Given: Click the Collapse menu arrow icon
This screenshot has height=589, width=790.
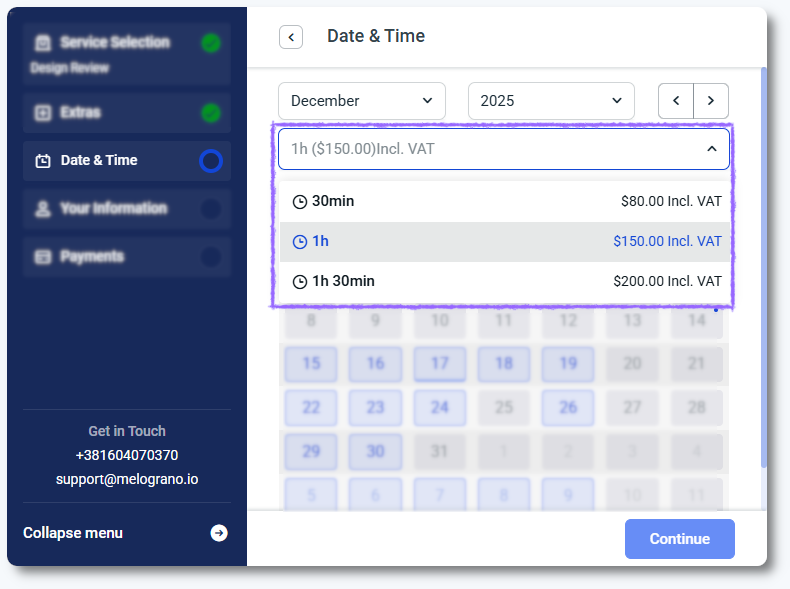Looking at the screenshot, I should pyautogui.click(x=218, y=533).
